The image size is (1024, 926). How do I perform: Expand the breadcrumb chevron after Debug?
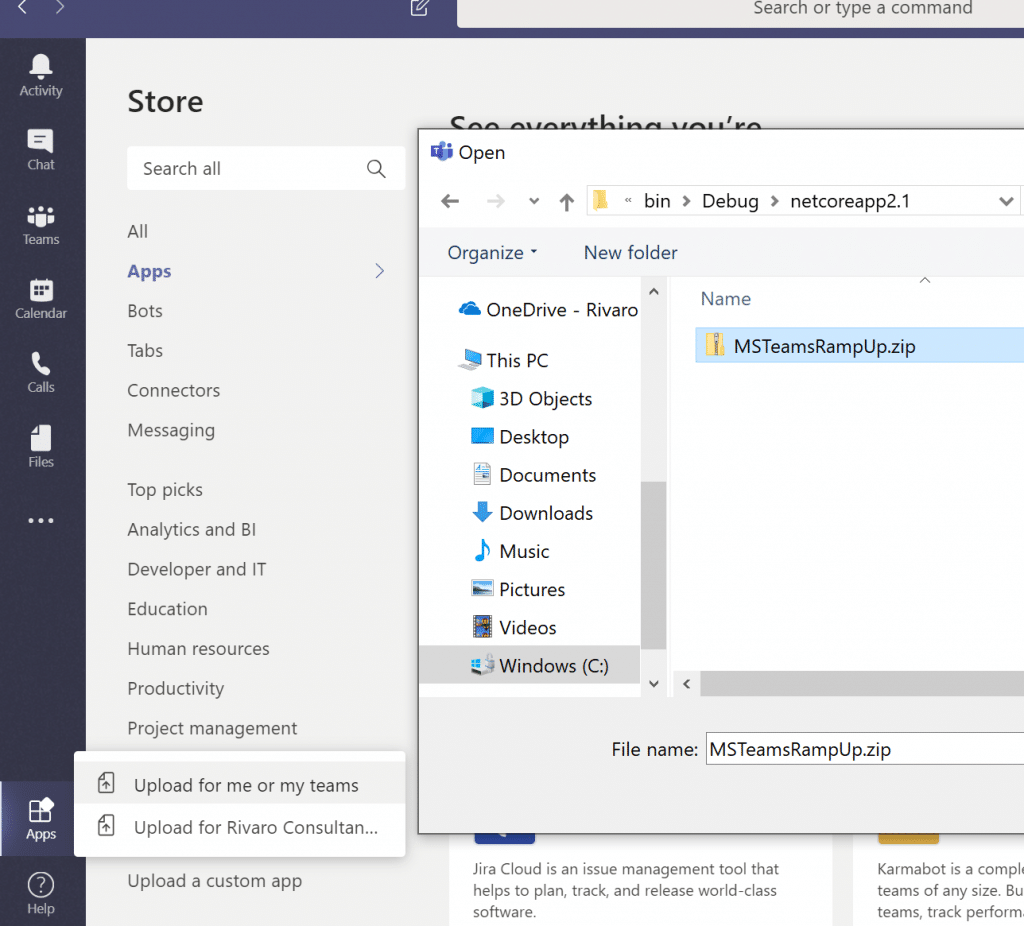[774, 201]
